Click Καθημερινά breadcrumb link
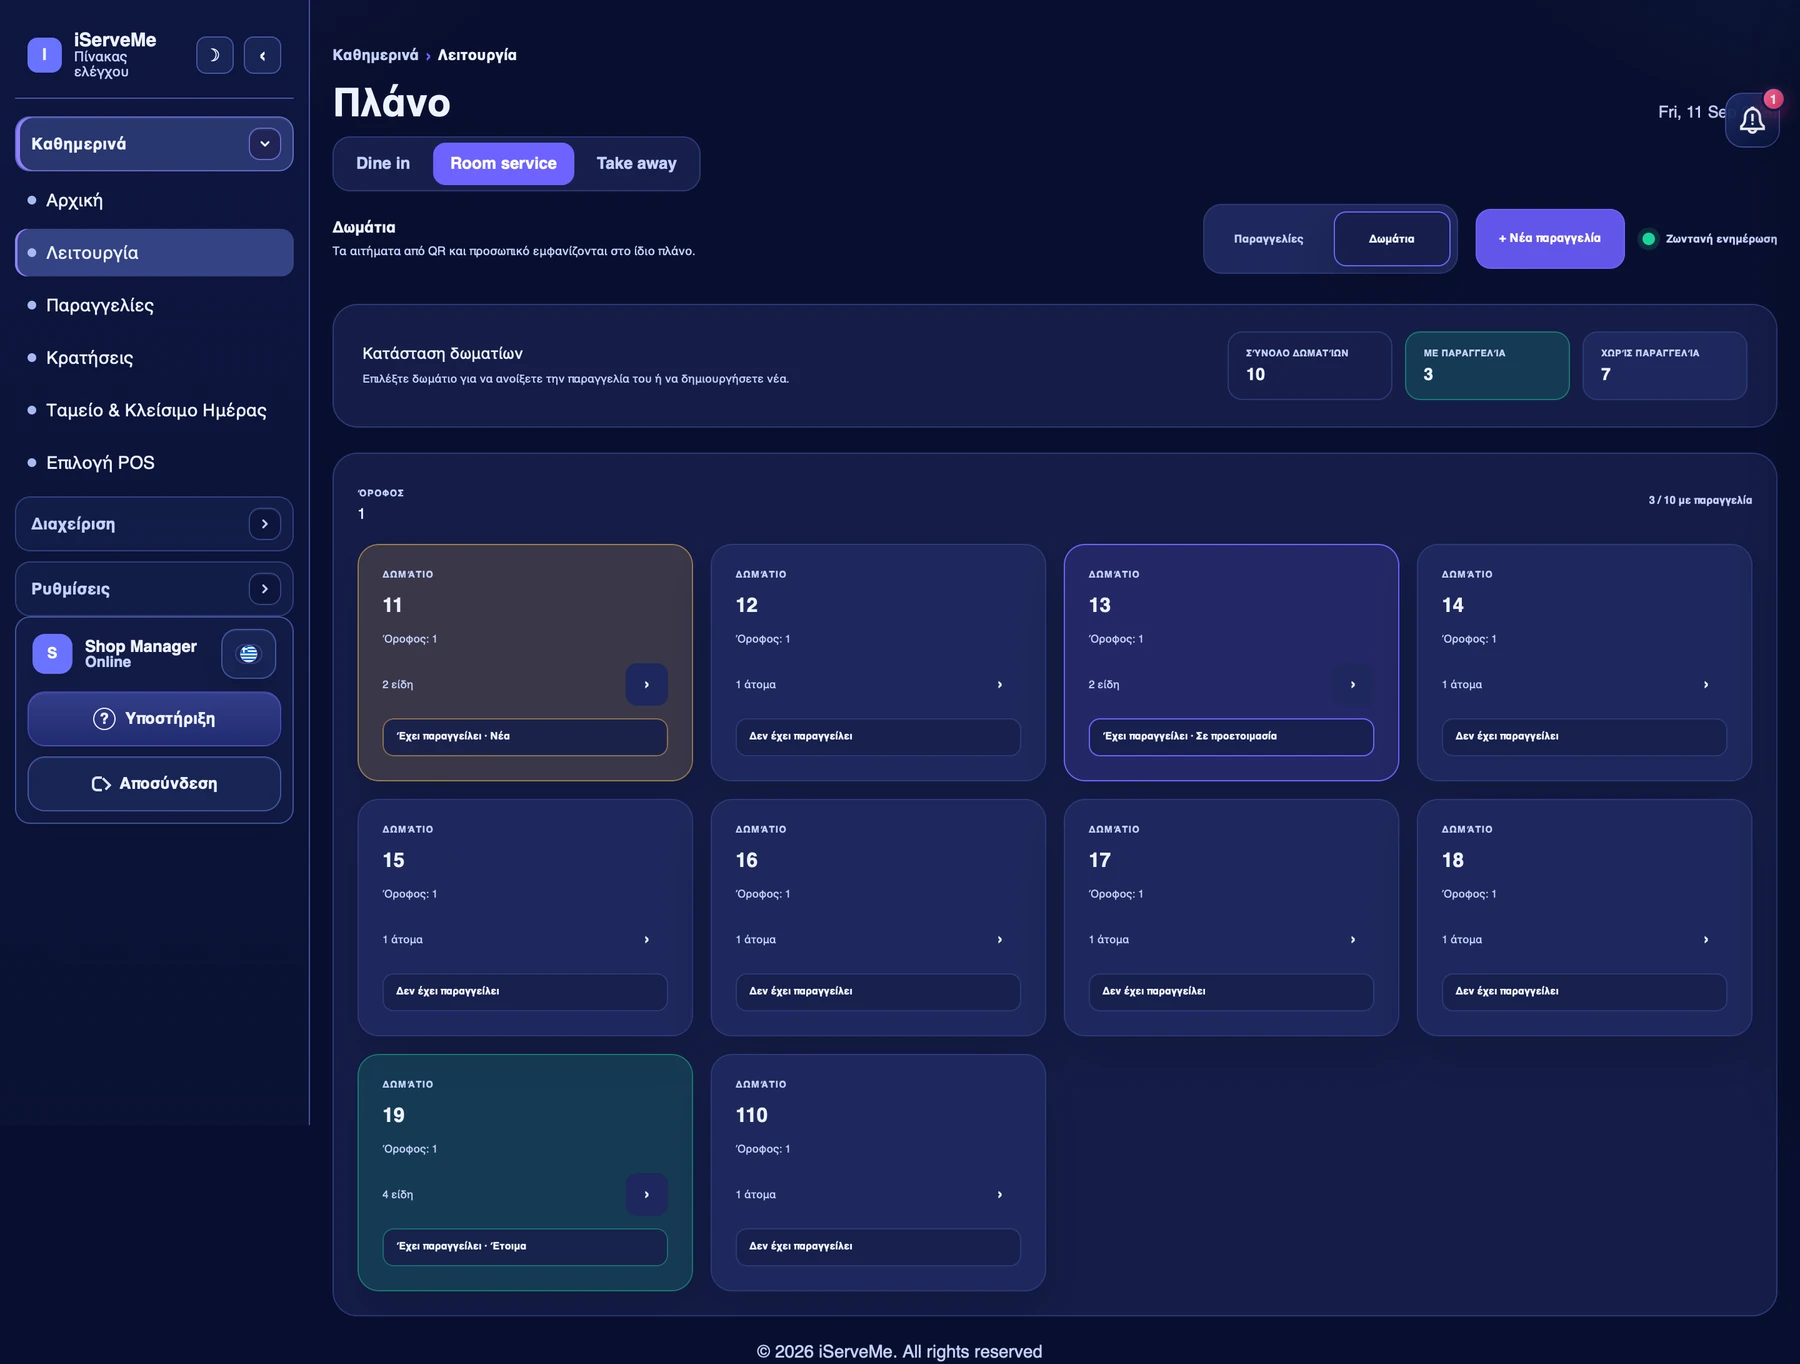1800x1364 pixels. pyautogui.click(x=375, y=55)
